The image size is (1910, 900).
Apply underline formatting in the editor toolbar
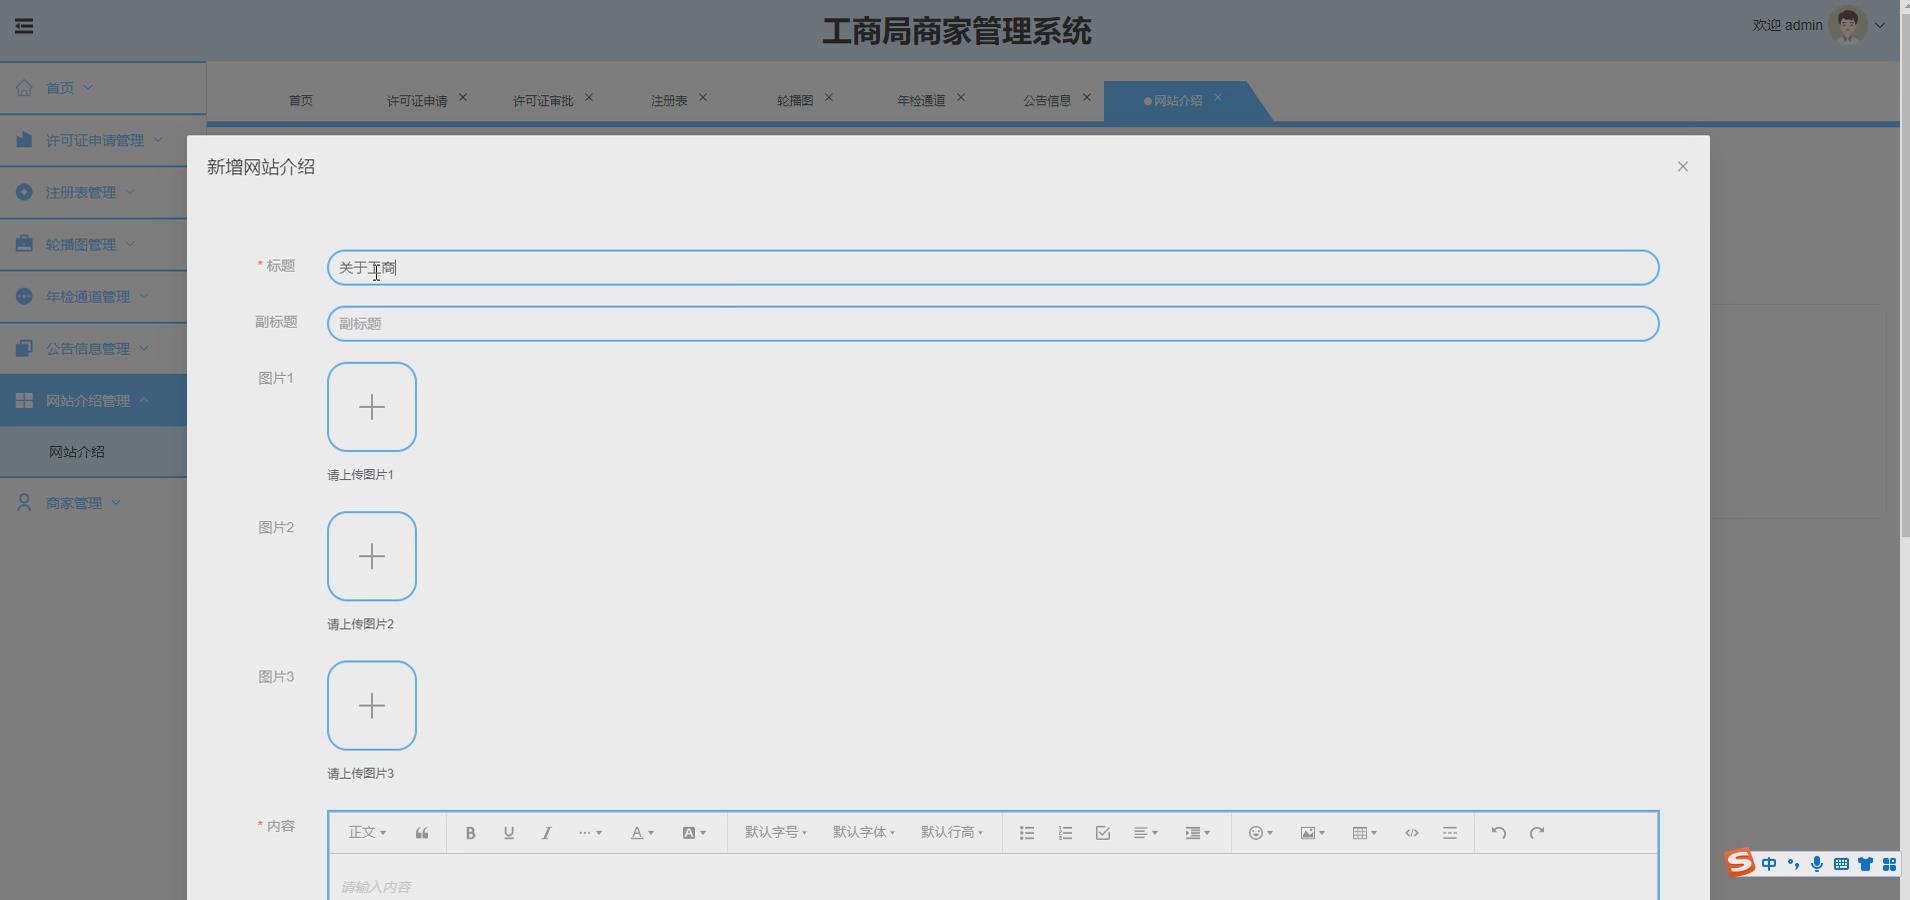click(508, 832)
